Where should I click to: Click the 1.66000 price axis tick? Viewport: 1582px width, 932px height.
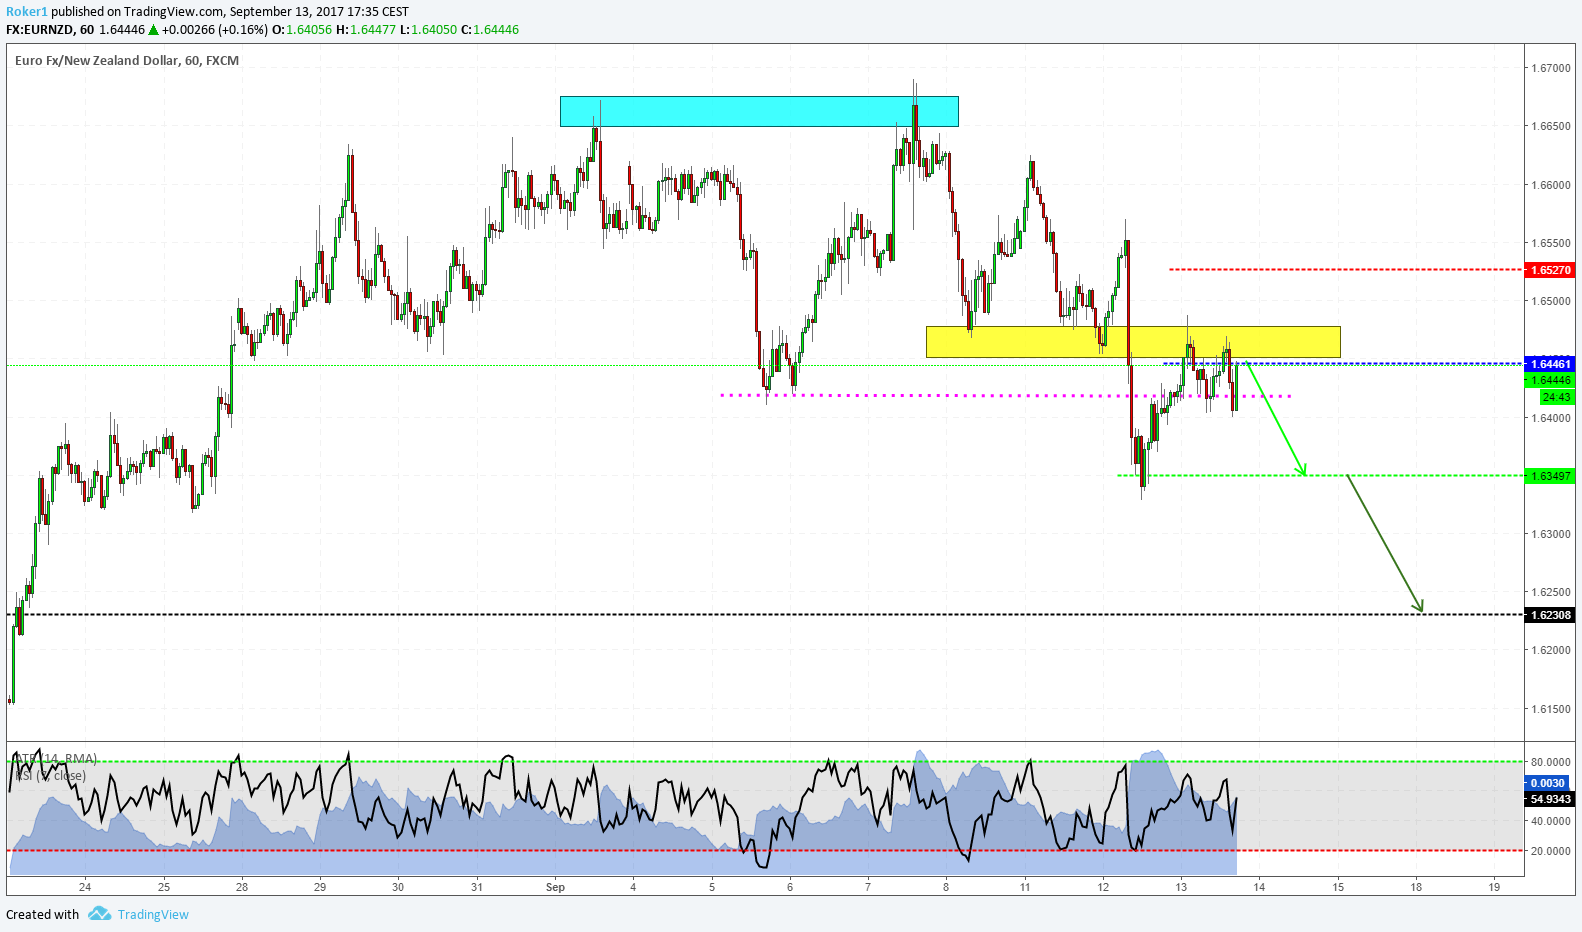pos(1551,185)
